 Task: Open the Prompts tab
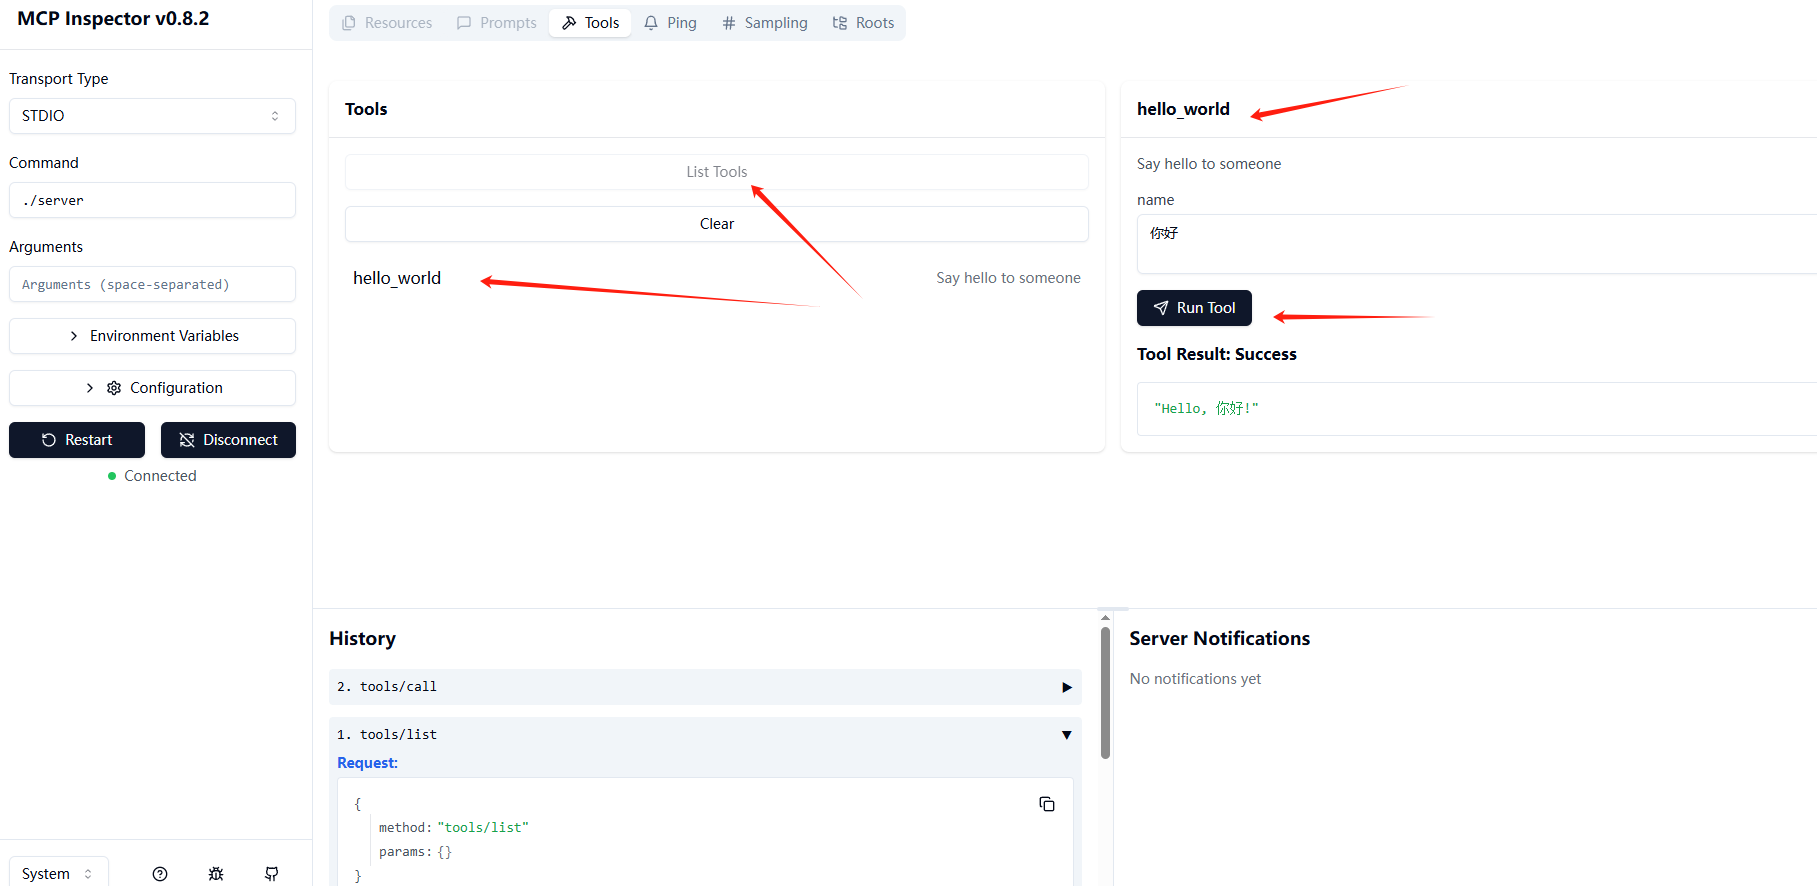497,23
